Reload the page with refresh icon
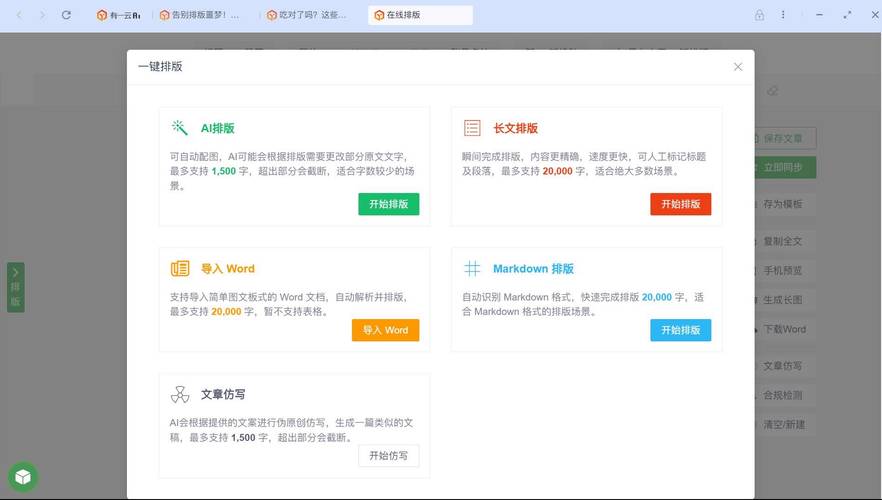This screenshot has width=882, height=500. pyautogui.click(x=66, y=15)
